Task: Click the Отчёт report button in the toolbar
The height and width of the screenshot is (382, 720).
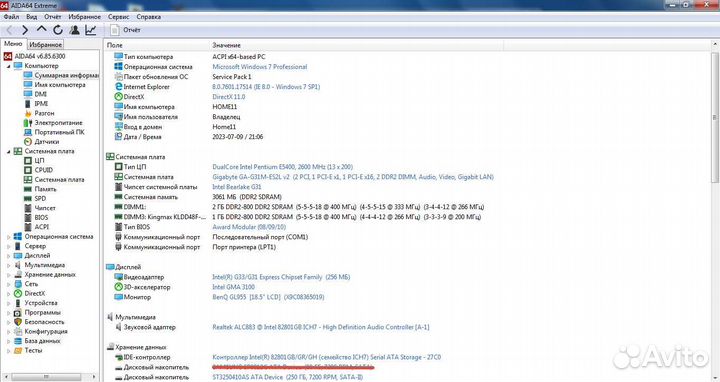Action: 125,30
